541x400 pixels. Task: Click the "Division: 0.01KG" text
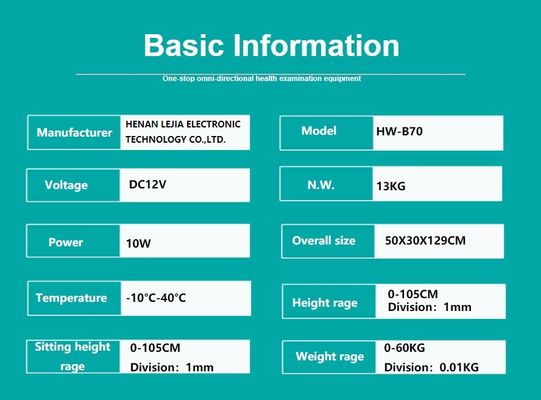point(431,367)
